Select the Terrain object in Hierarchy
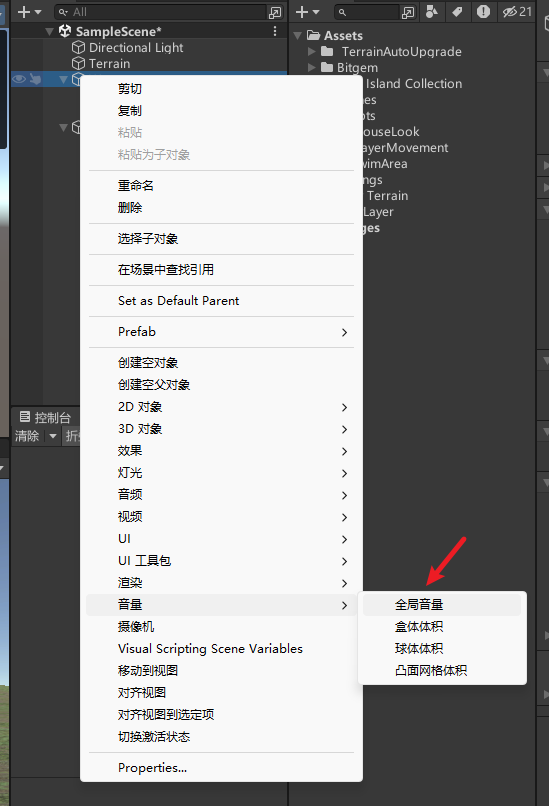Image resolution: width=549 pixels, height=806 pixels. pos(109,64)
